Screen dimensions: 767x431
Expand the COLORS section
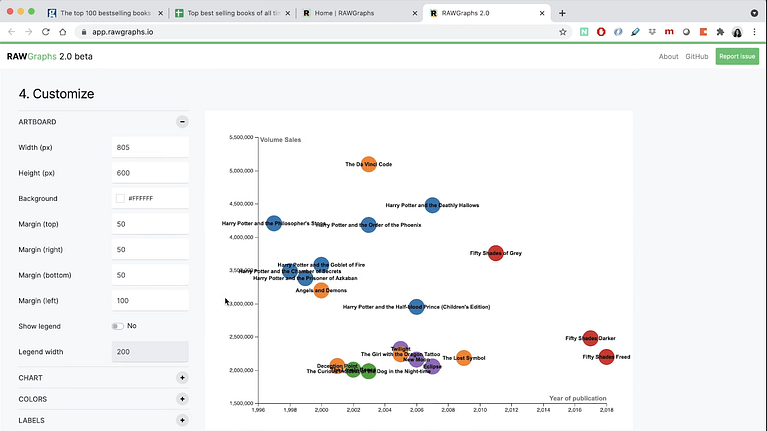[182, 399]
